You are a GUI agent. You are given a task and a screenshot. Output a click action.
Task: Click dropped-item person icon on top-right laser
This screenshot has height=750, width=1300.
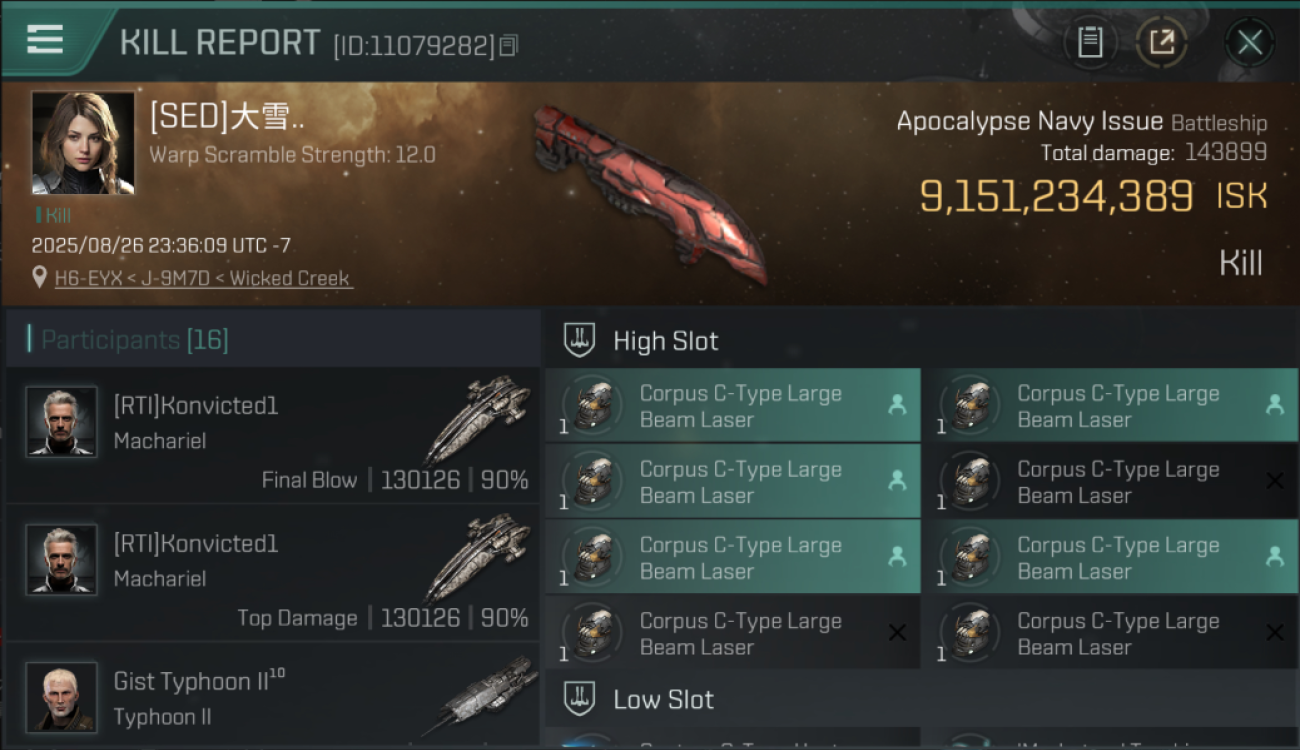pyautogui.click(x=1274, y=405)
